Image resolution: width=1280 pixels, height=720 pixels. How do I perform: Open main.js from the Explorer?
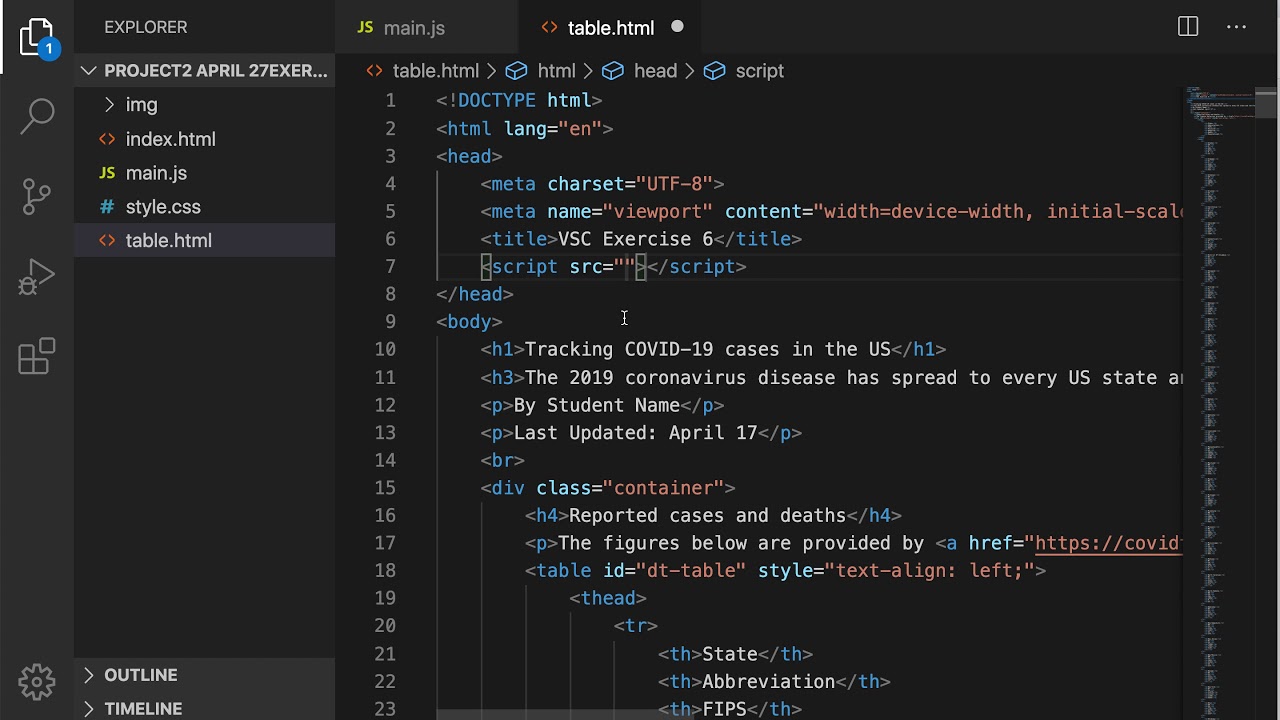[x=156, y=173]
